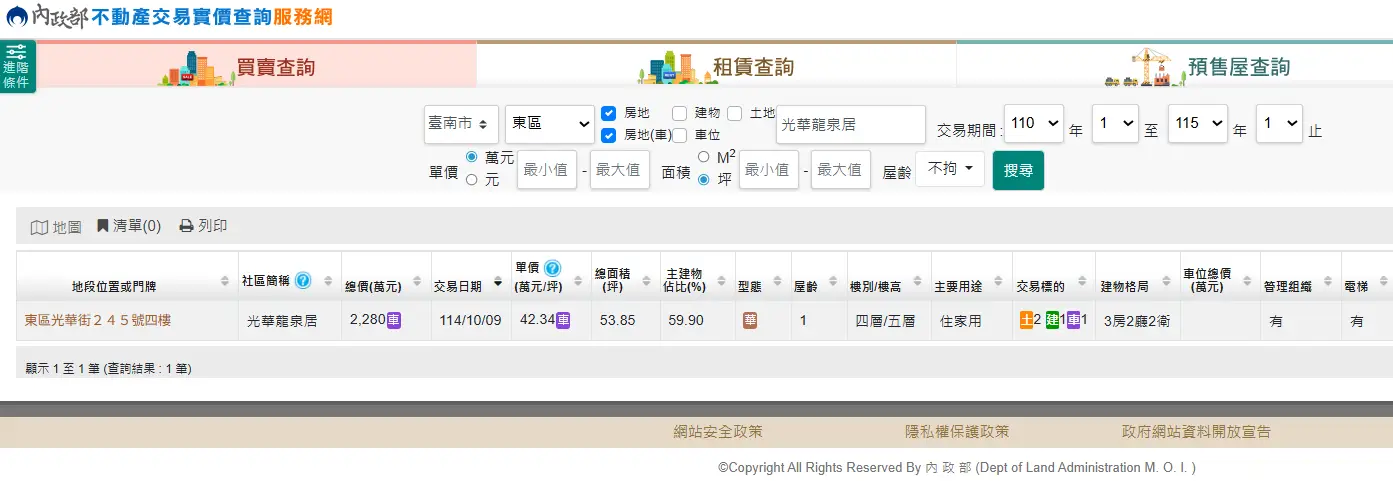Click the 社區簡稱 help question mark icon
This screenshot has height=481, width=1393.
tap(303, 280)
